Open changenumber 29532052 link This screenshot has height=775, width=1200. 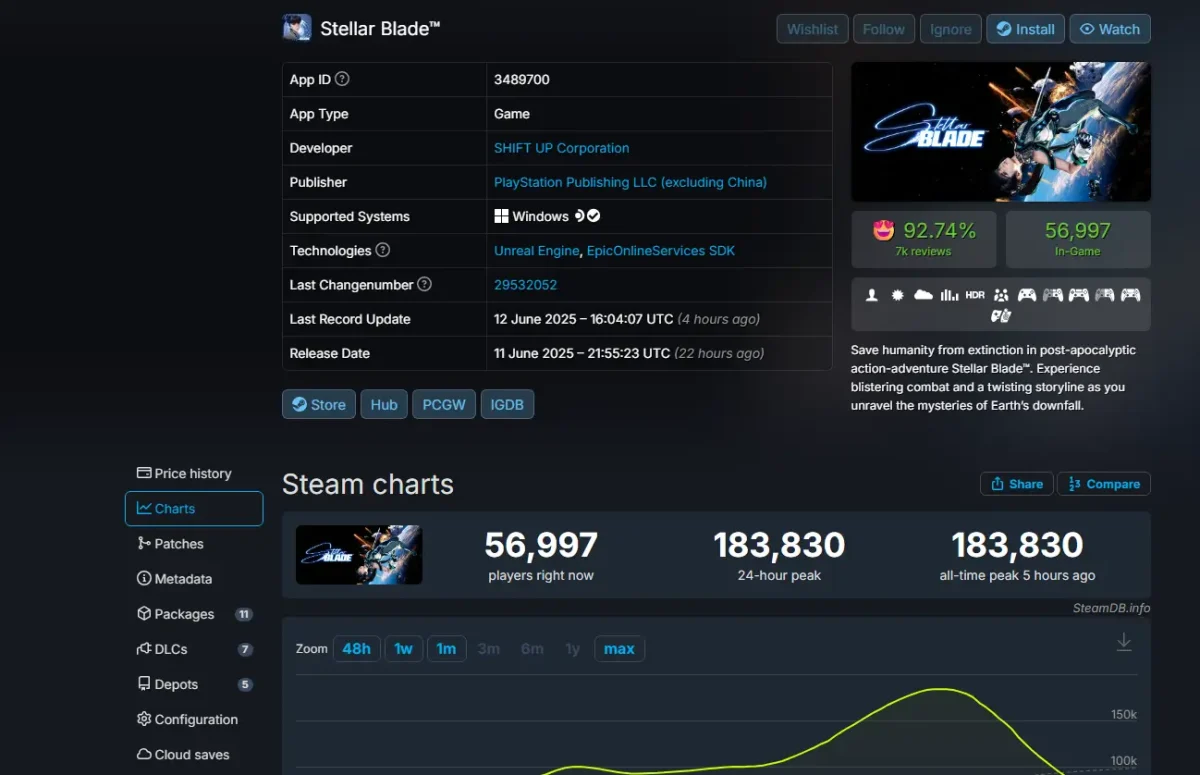(x=525, y=284)
